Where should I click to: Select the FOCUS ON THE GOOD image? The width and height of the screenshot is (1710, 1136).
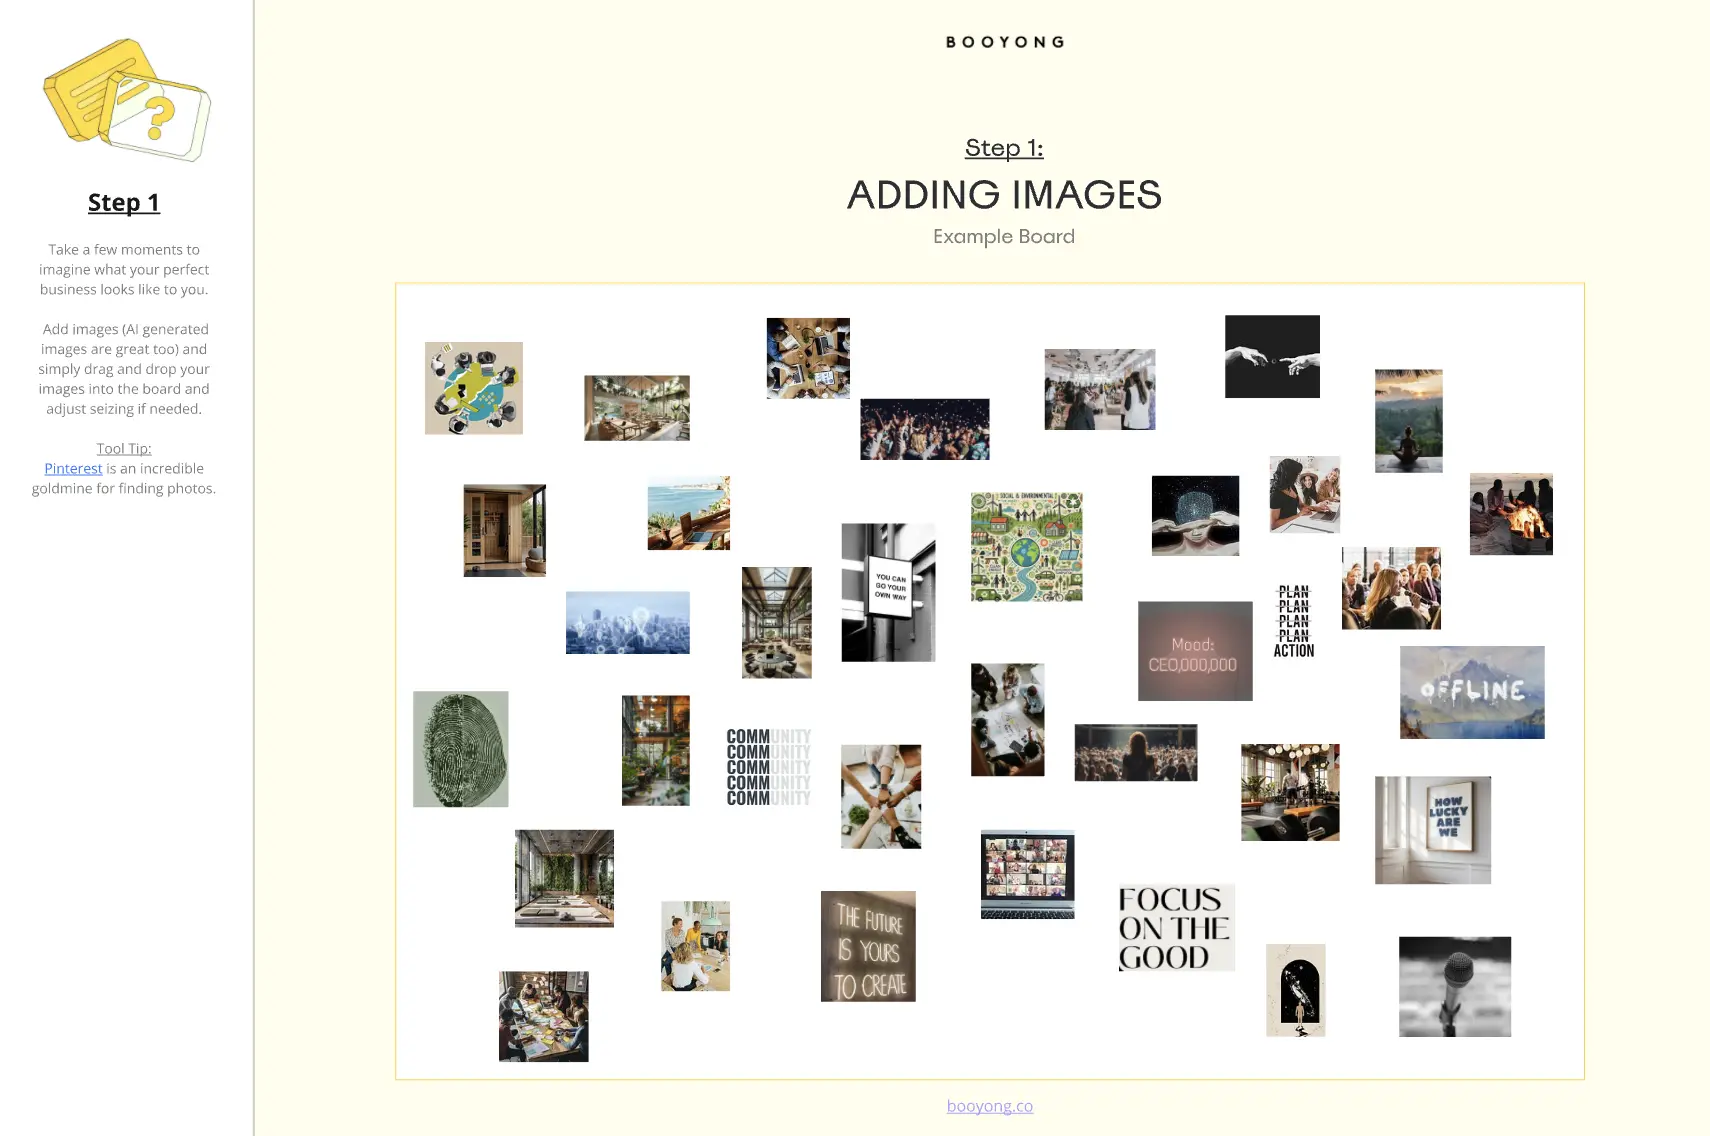(1176, 927)
